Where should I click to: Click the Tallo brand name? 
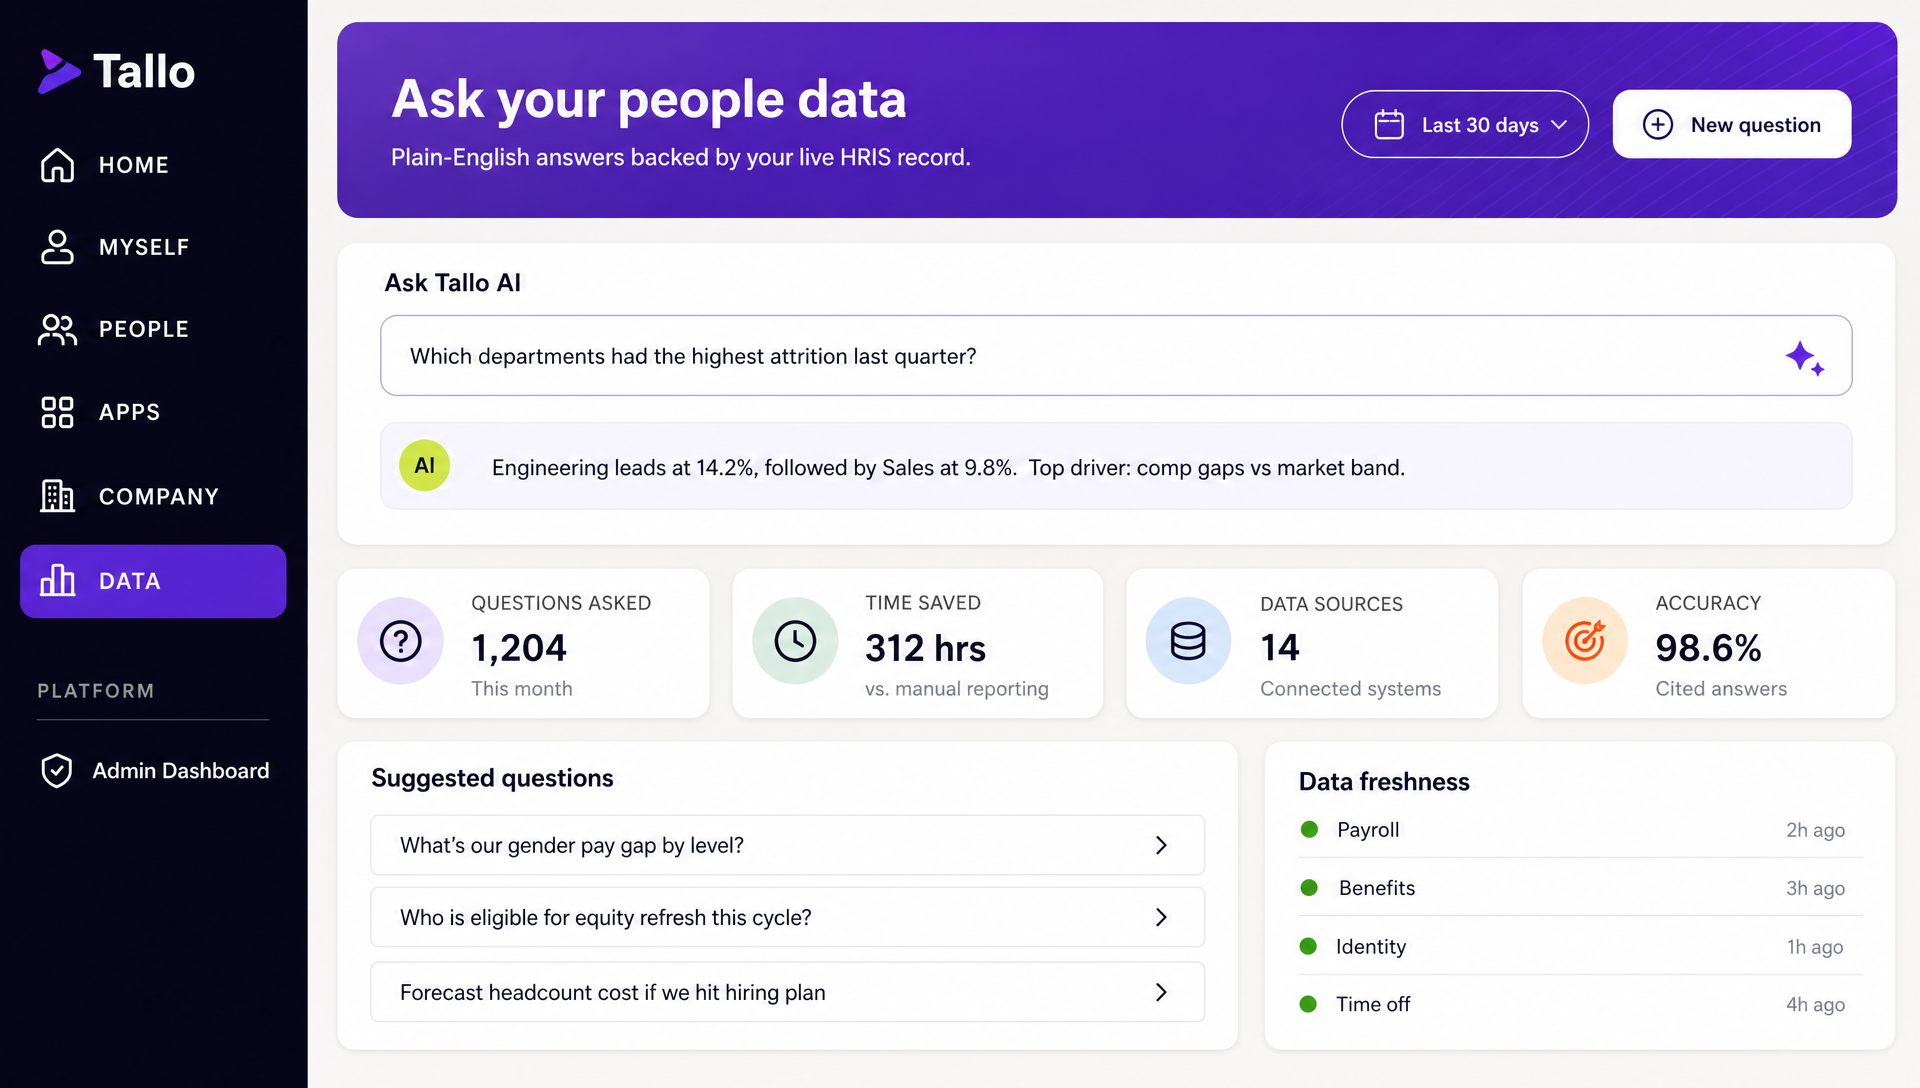144,71
